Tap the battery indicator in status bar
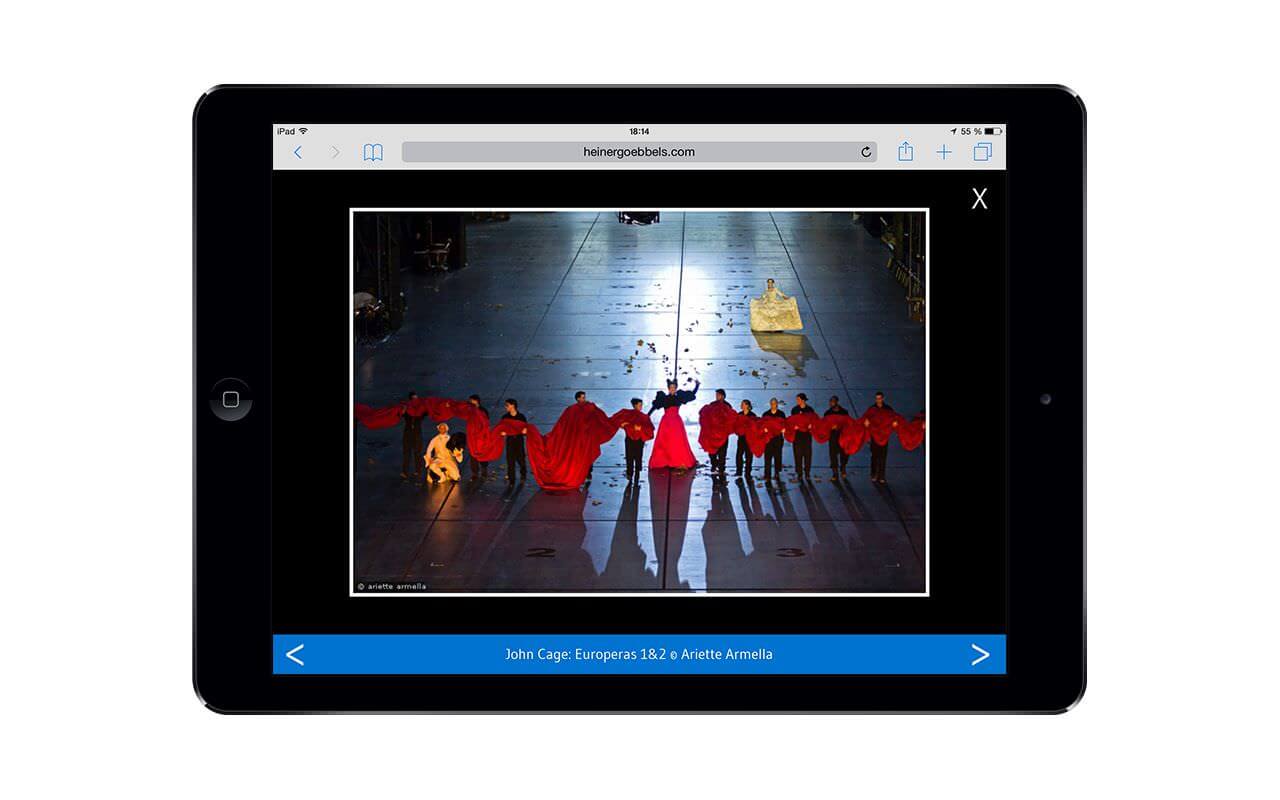 (992, 131)
